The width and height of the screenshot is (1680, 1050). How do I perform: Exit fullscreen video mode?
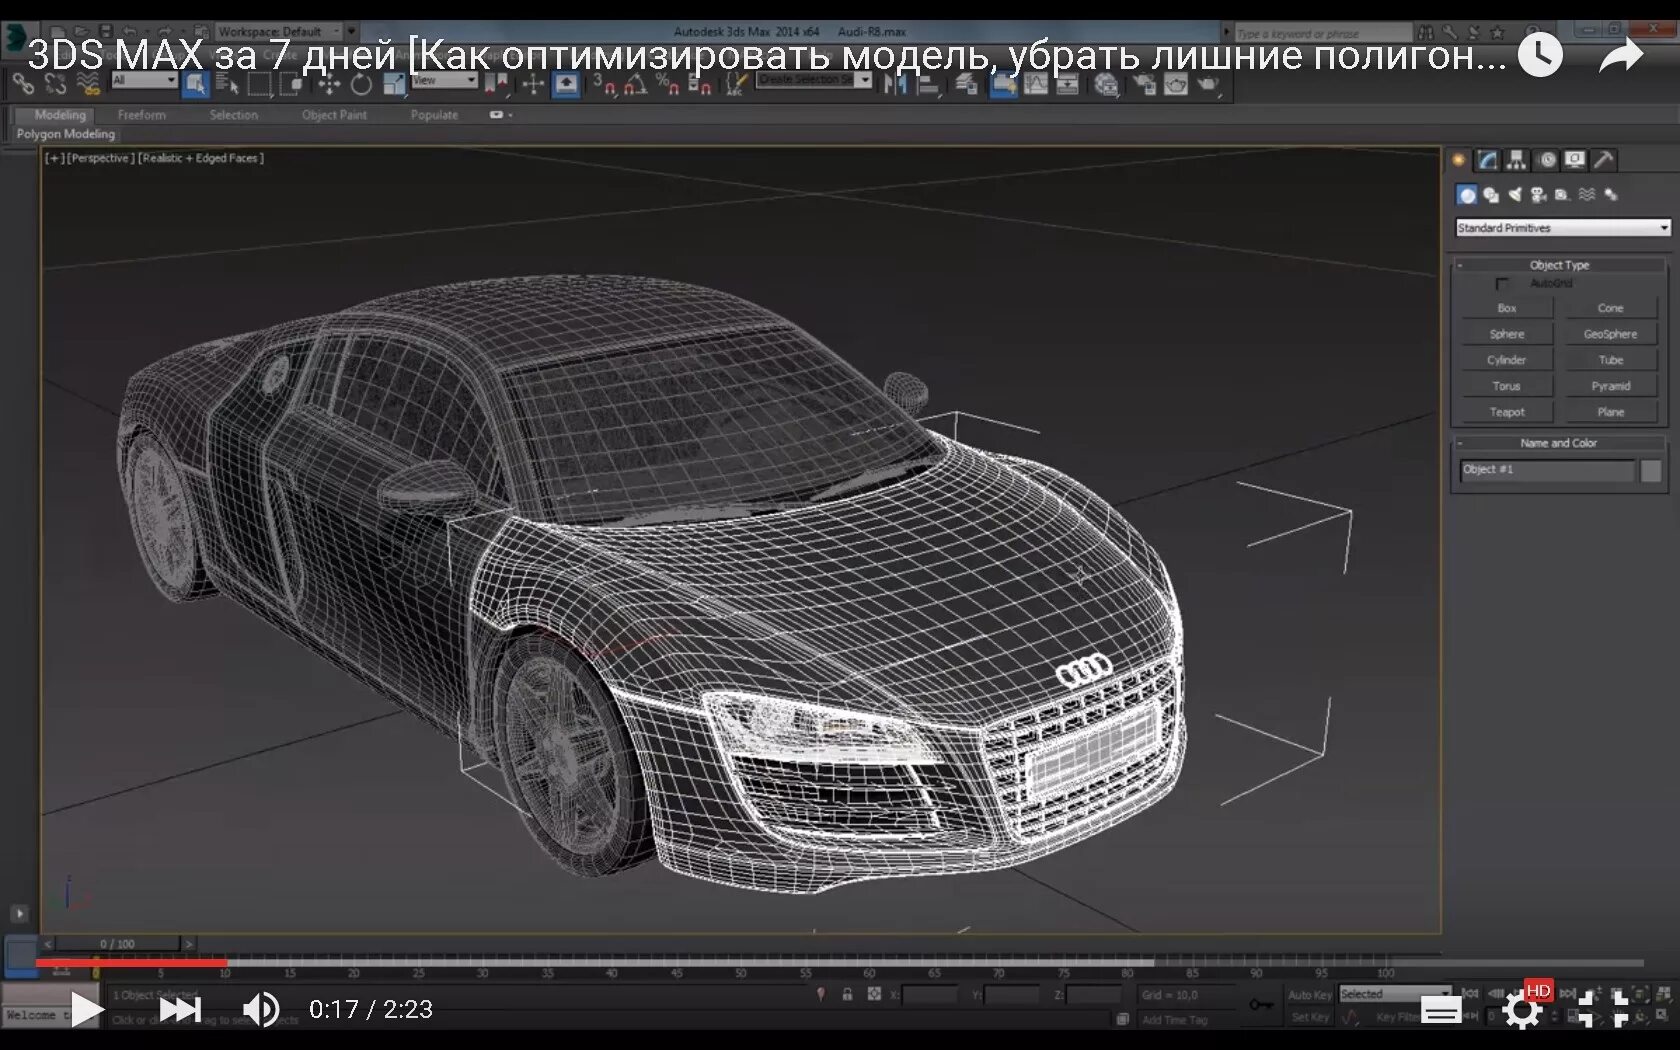pos(1603,1009)
